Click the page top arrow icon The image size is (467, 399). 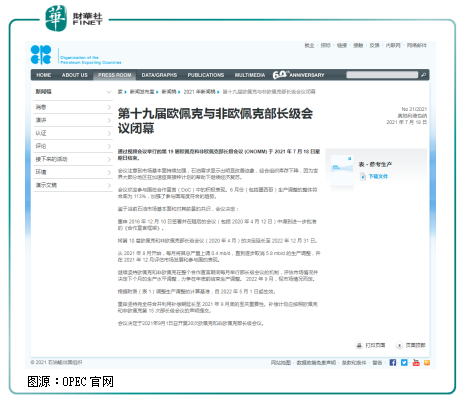pyautogui.click(x=399, y=345)
